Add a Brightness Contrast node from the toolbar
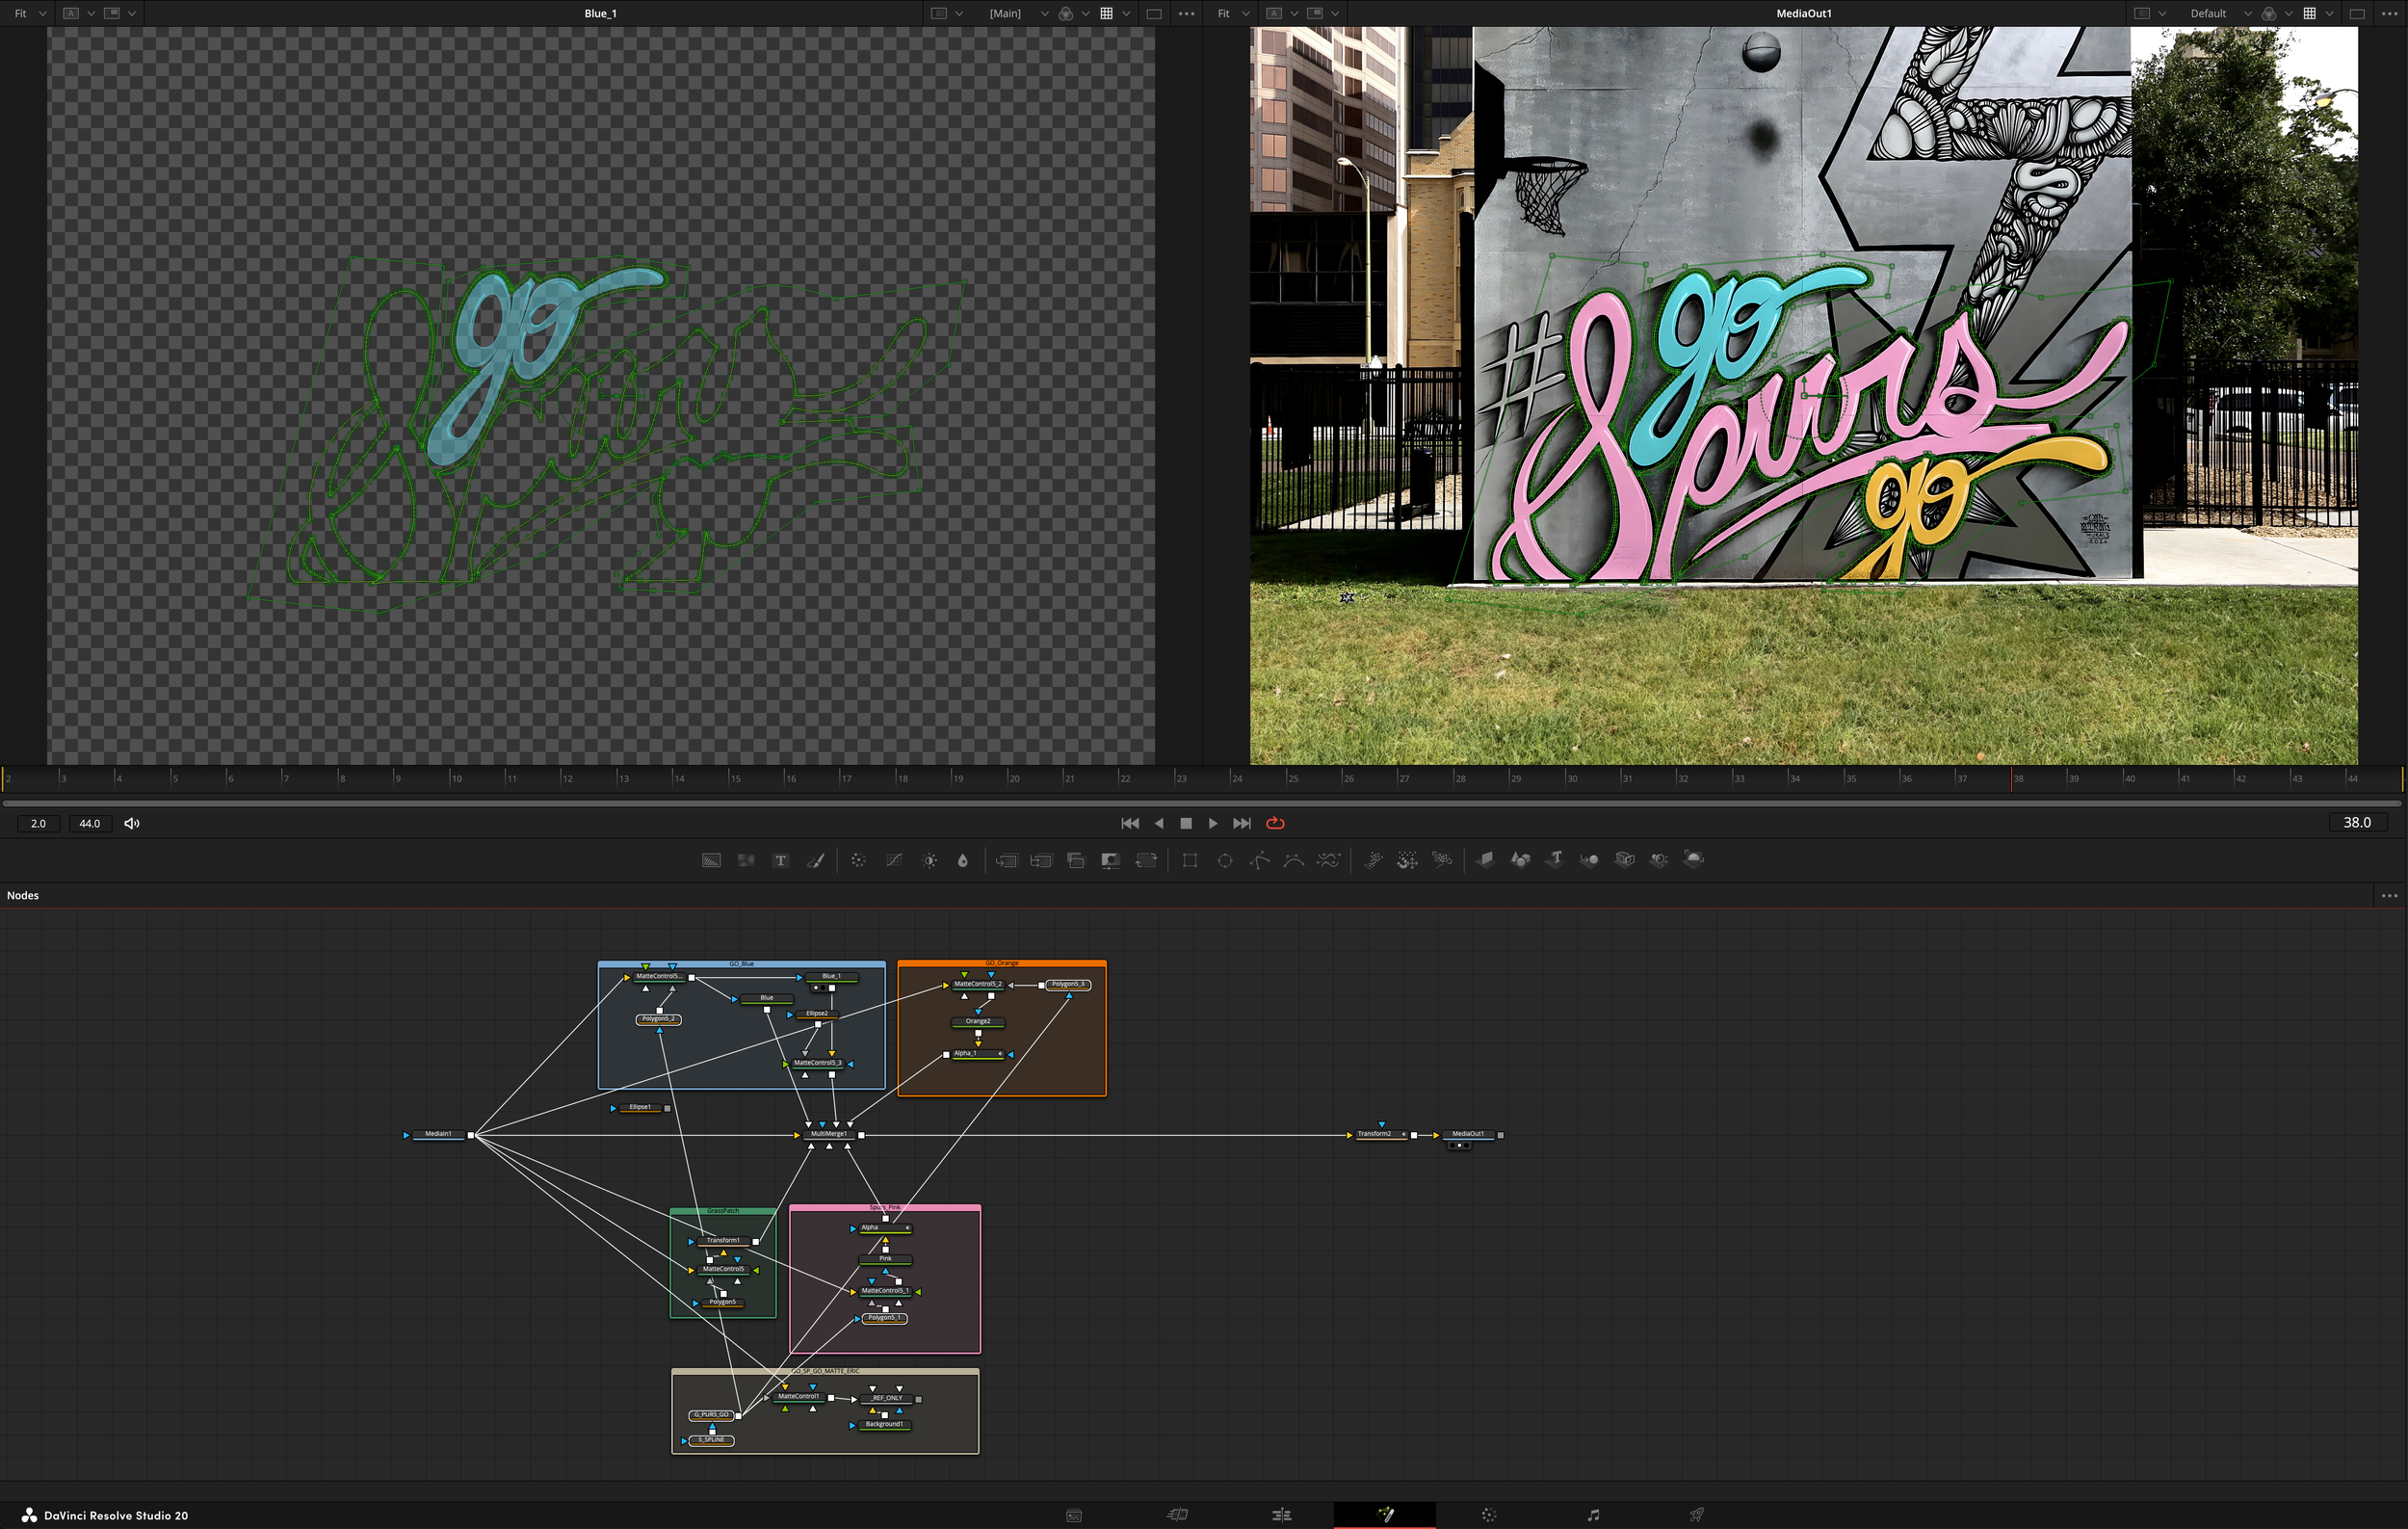2408x1529 pixels. click(x=930, y=860)
